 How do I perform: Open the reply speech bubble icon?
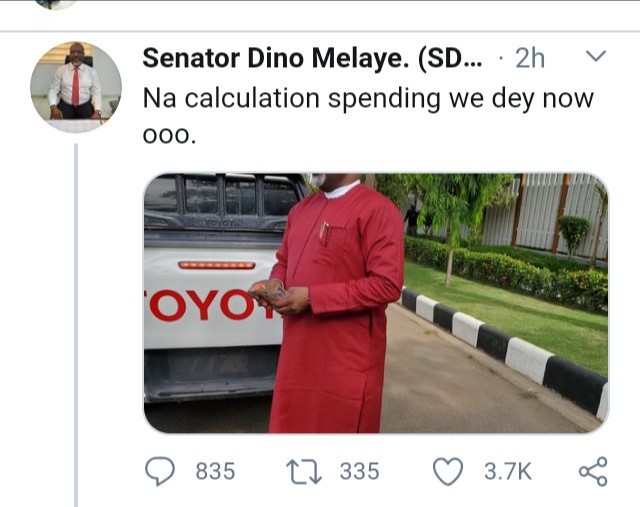click(160, 471)
